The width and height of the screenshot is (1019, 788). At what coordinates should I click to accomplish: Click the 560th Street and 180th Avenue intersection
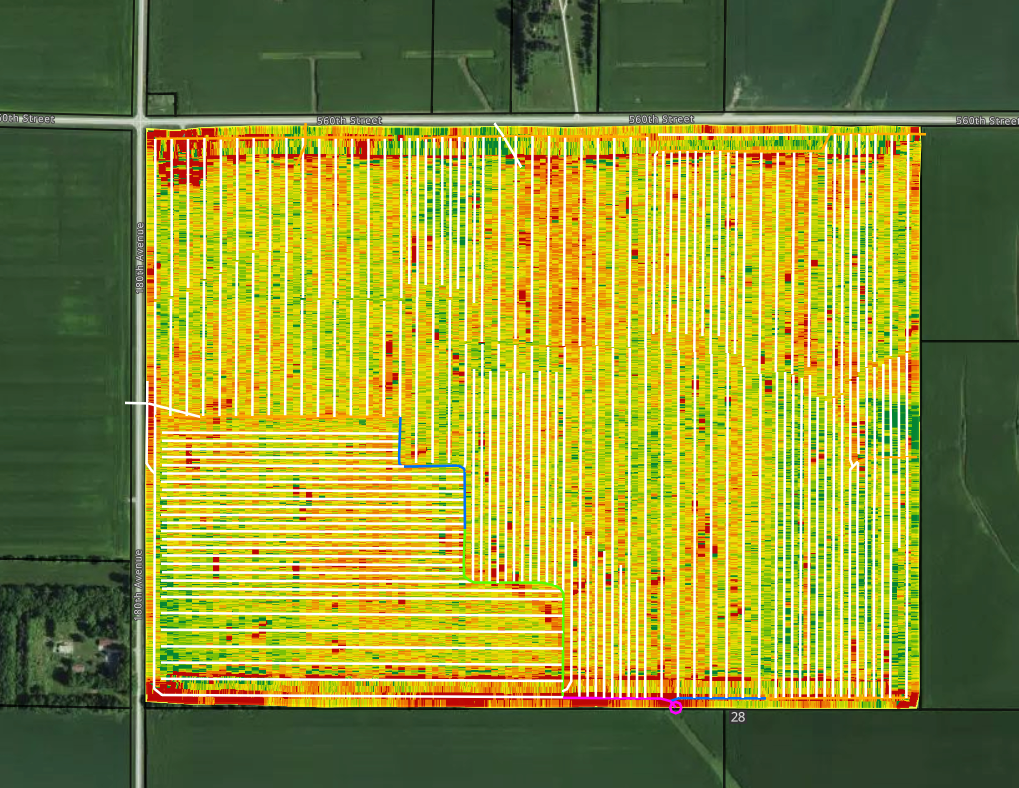coord(140,121)
